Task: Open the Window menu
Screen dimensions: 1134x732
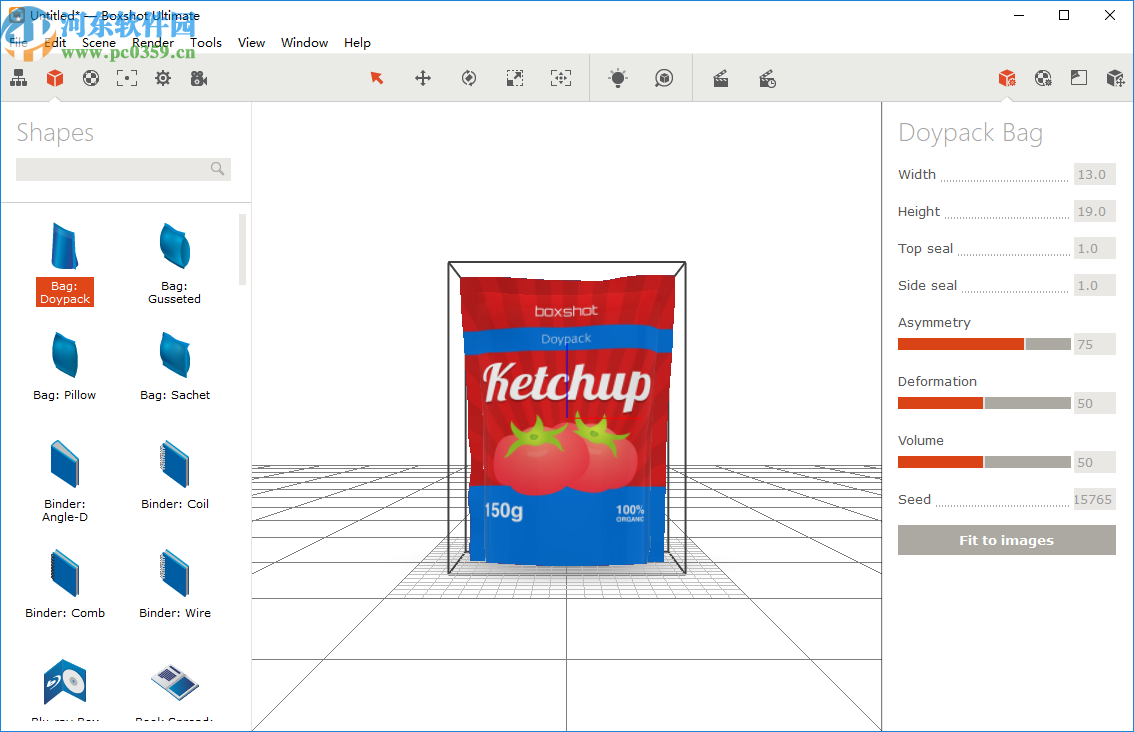Action: 304,43
